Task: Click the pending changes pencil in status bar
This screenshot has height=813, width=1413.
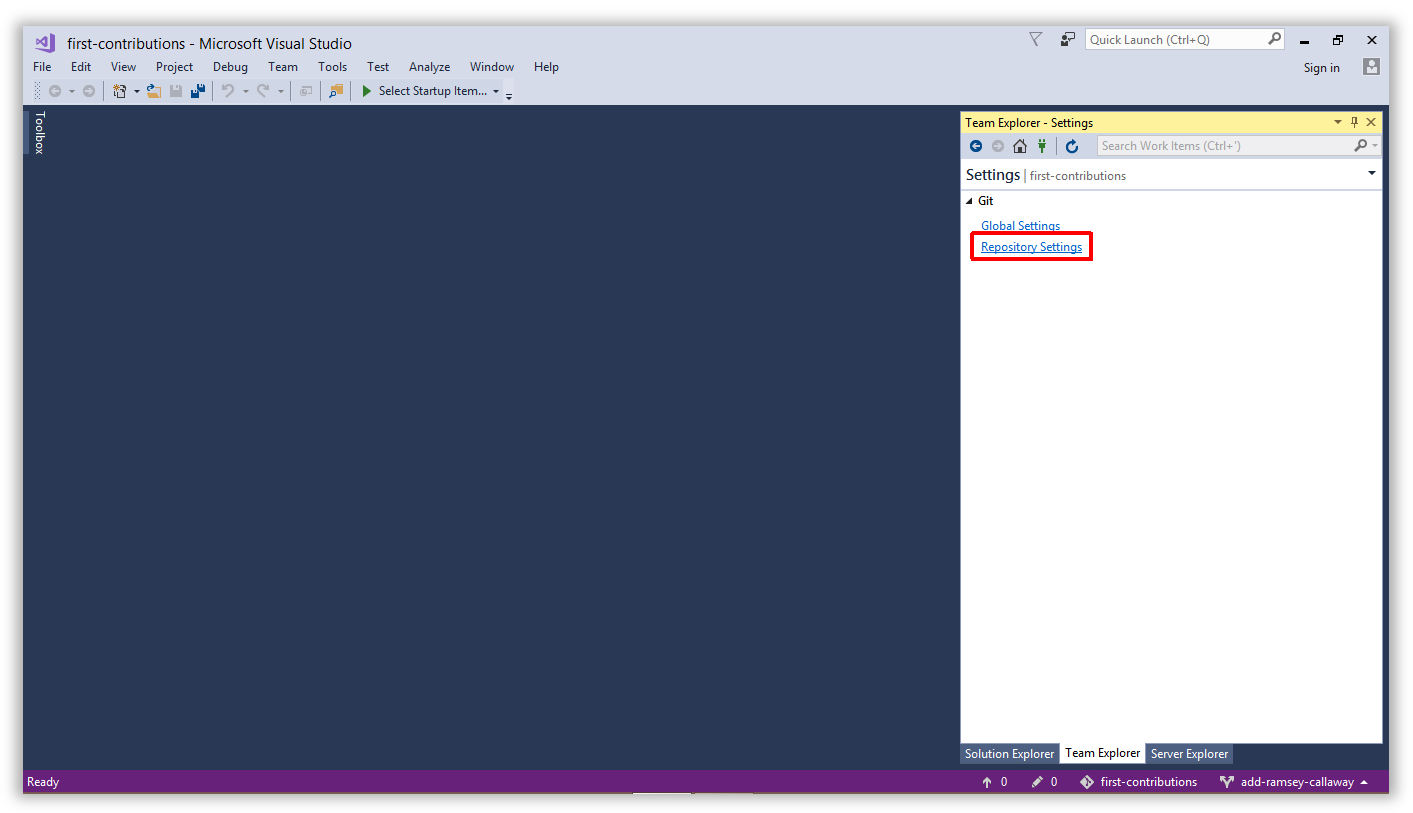Action: click(1038, 782)
